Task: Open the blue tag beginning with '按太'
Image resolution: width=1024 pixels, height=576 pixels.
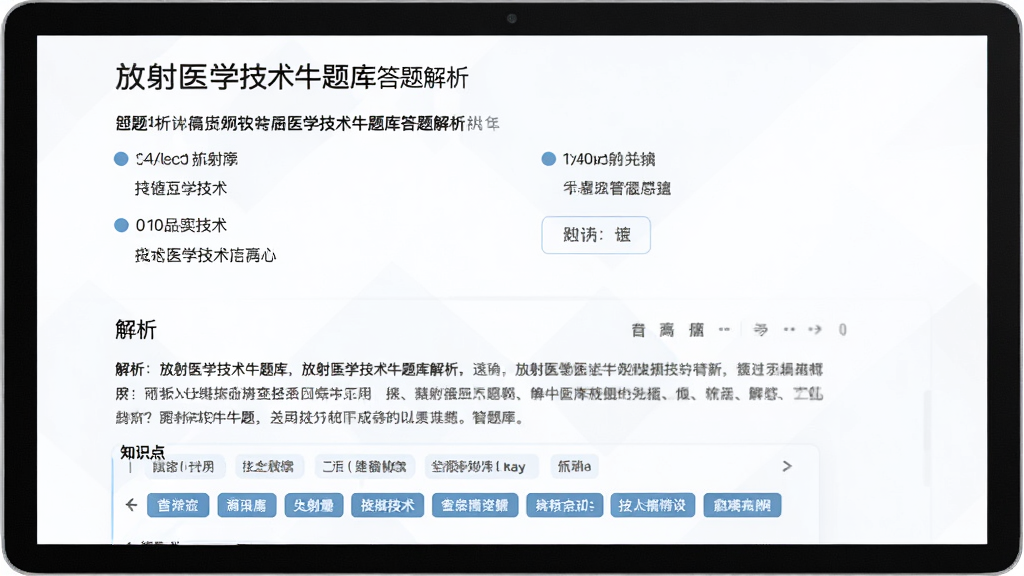Action: tap(652, 505)
